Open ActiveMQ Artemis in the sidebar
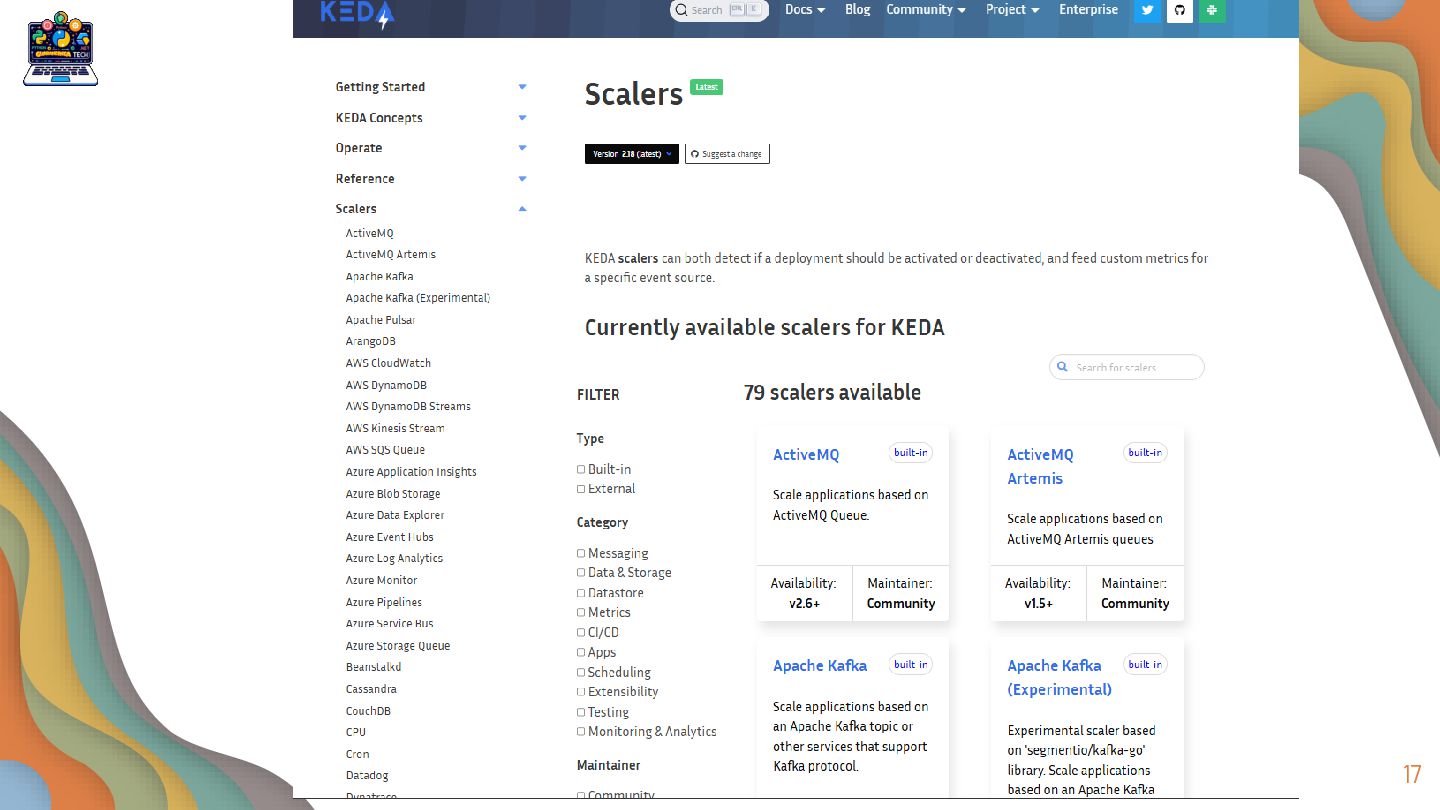Screen dimensions: 1440x810 [390, 255]
